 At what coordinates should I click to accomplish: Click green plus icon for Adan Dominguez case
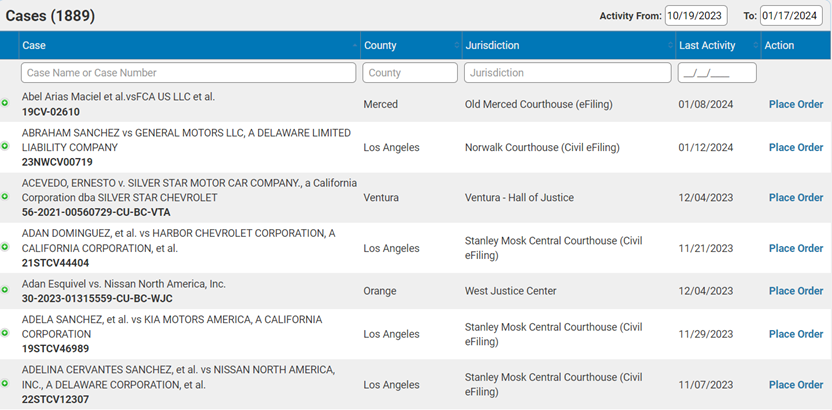pyautogui.click(x=5, y=248)
